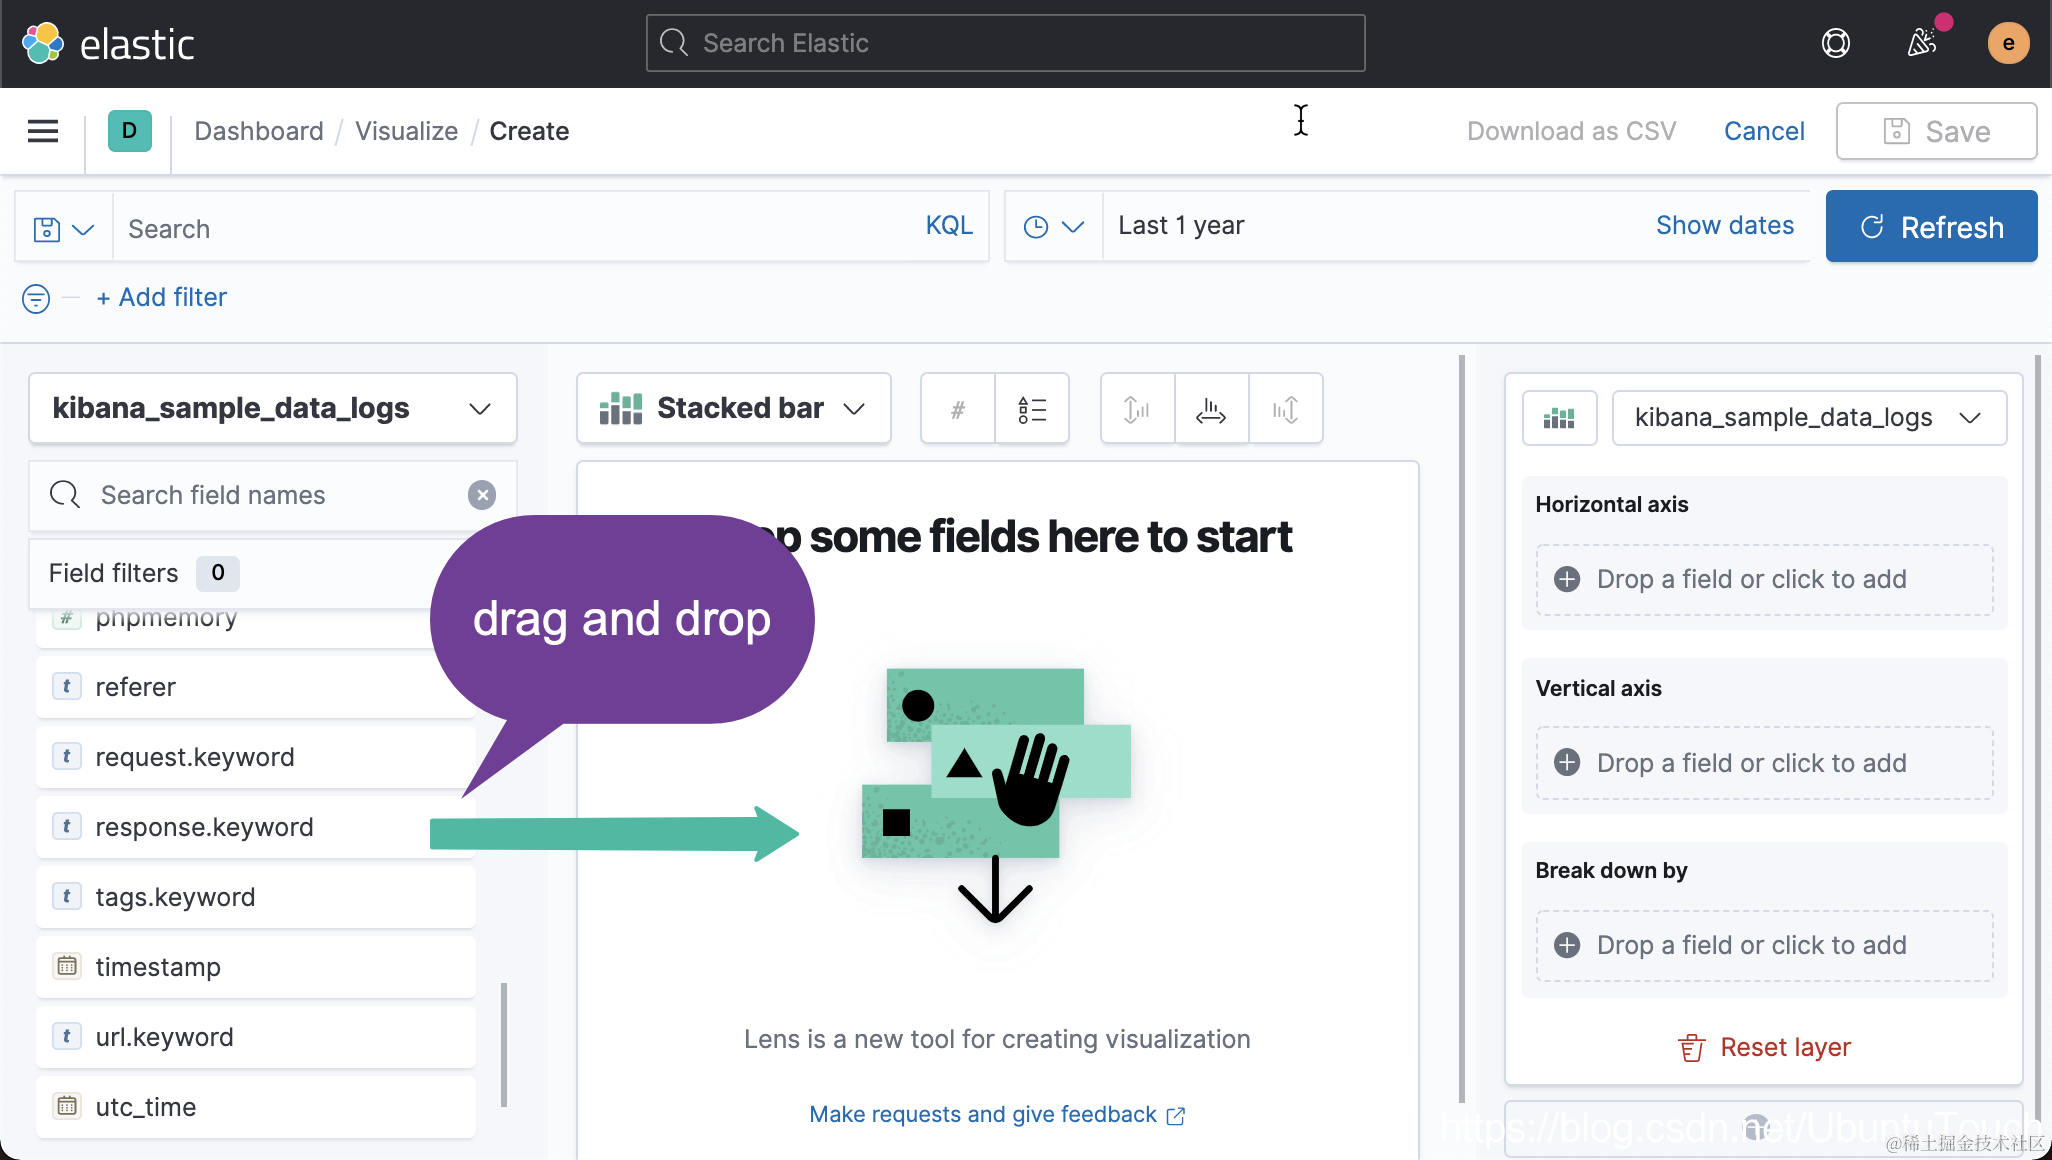
Task: Click the layer chart type icon
Action: pos(1559,418)
